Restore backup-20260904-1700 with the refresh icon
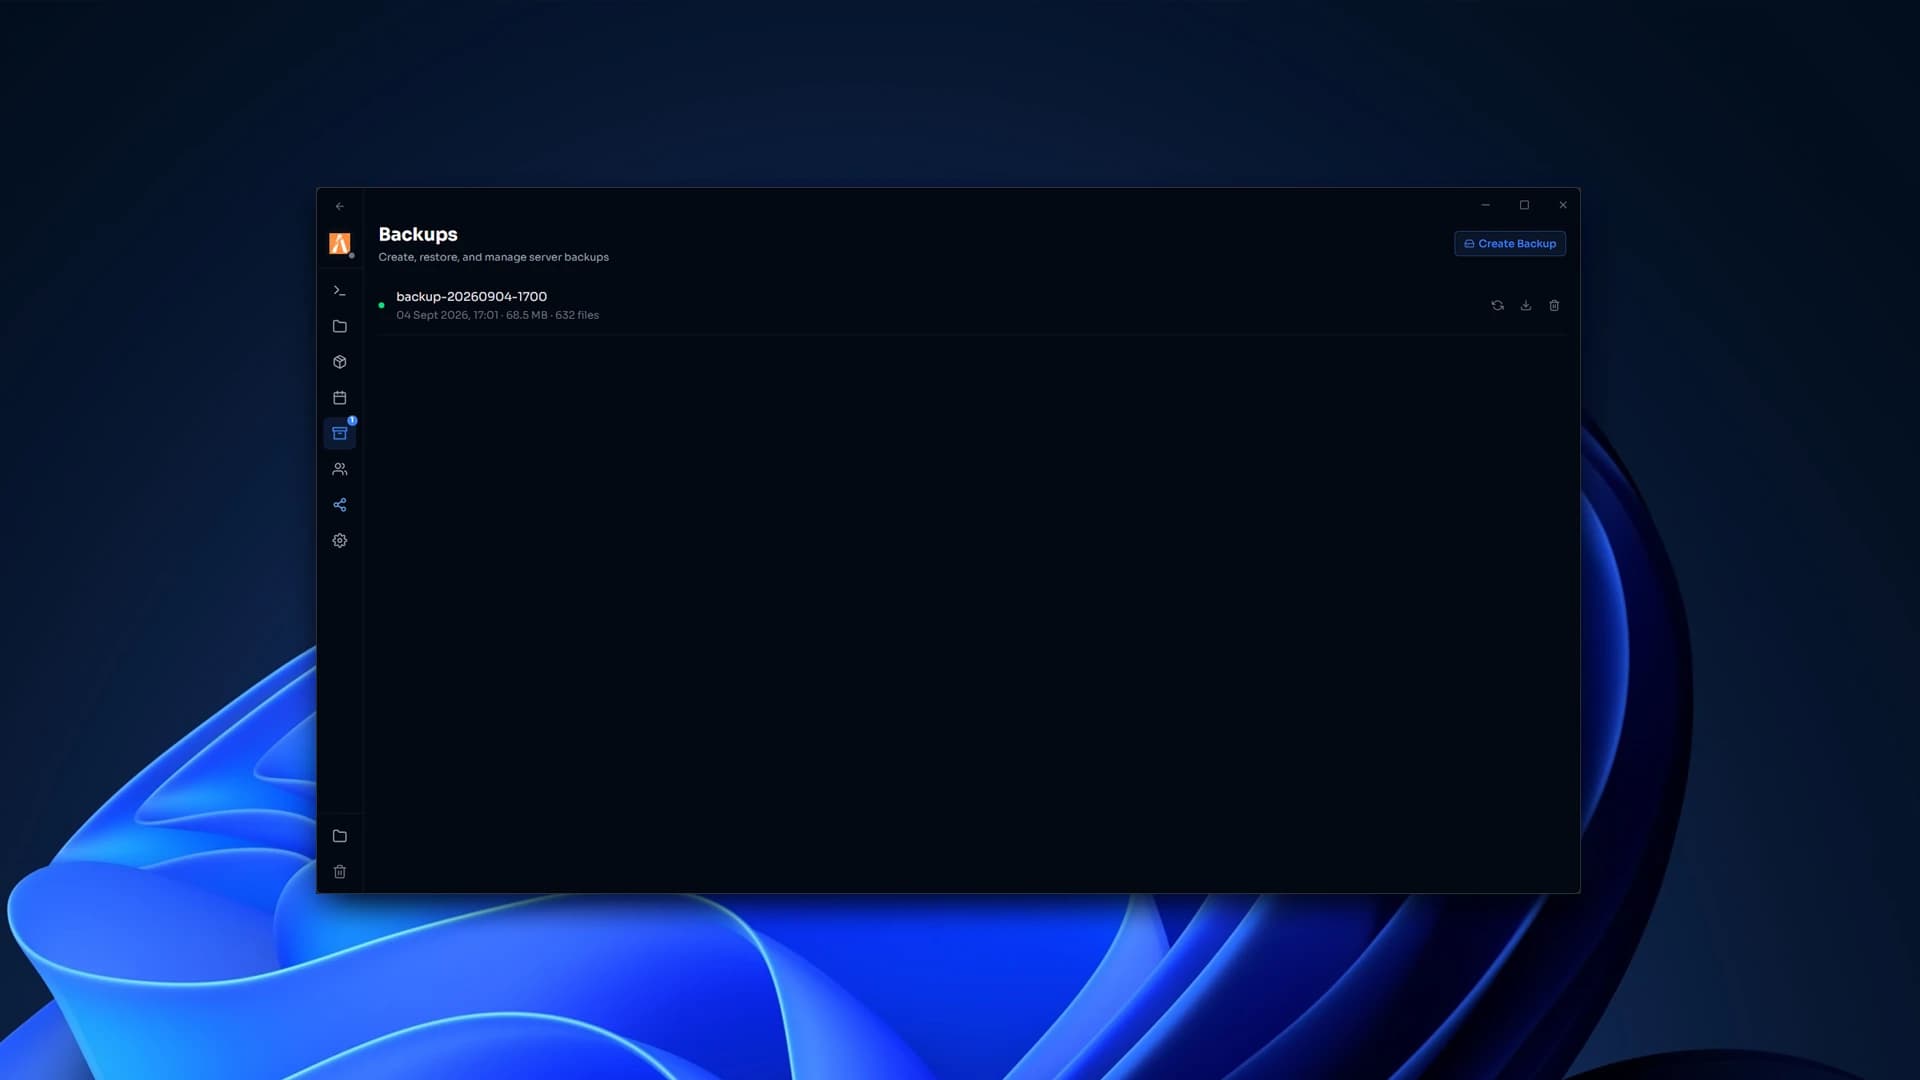Screen dimensions: 1920x1080 [x=1497, y=305]
